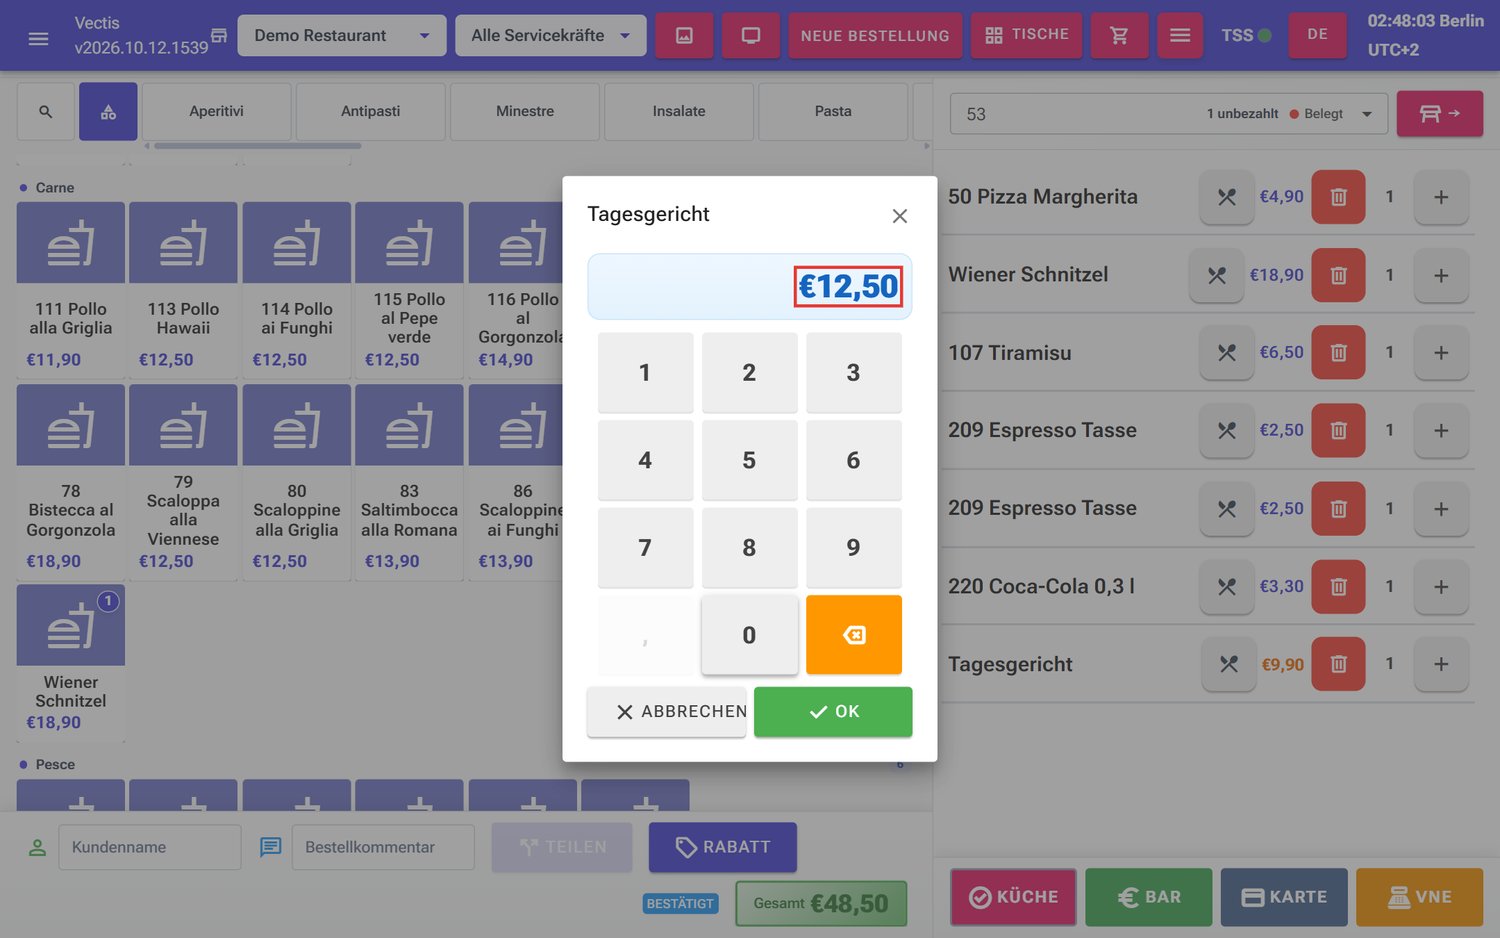Pay by card with the KARTE button
This screenshot has width=1500, height=938.
[x=1284, y=897]
